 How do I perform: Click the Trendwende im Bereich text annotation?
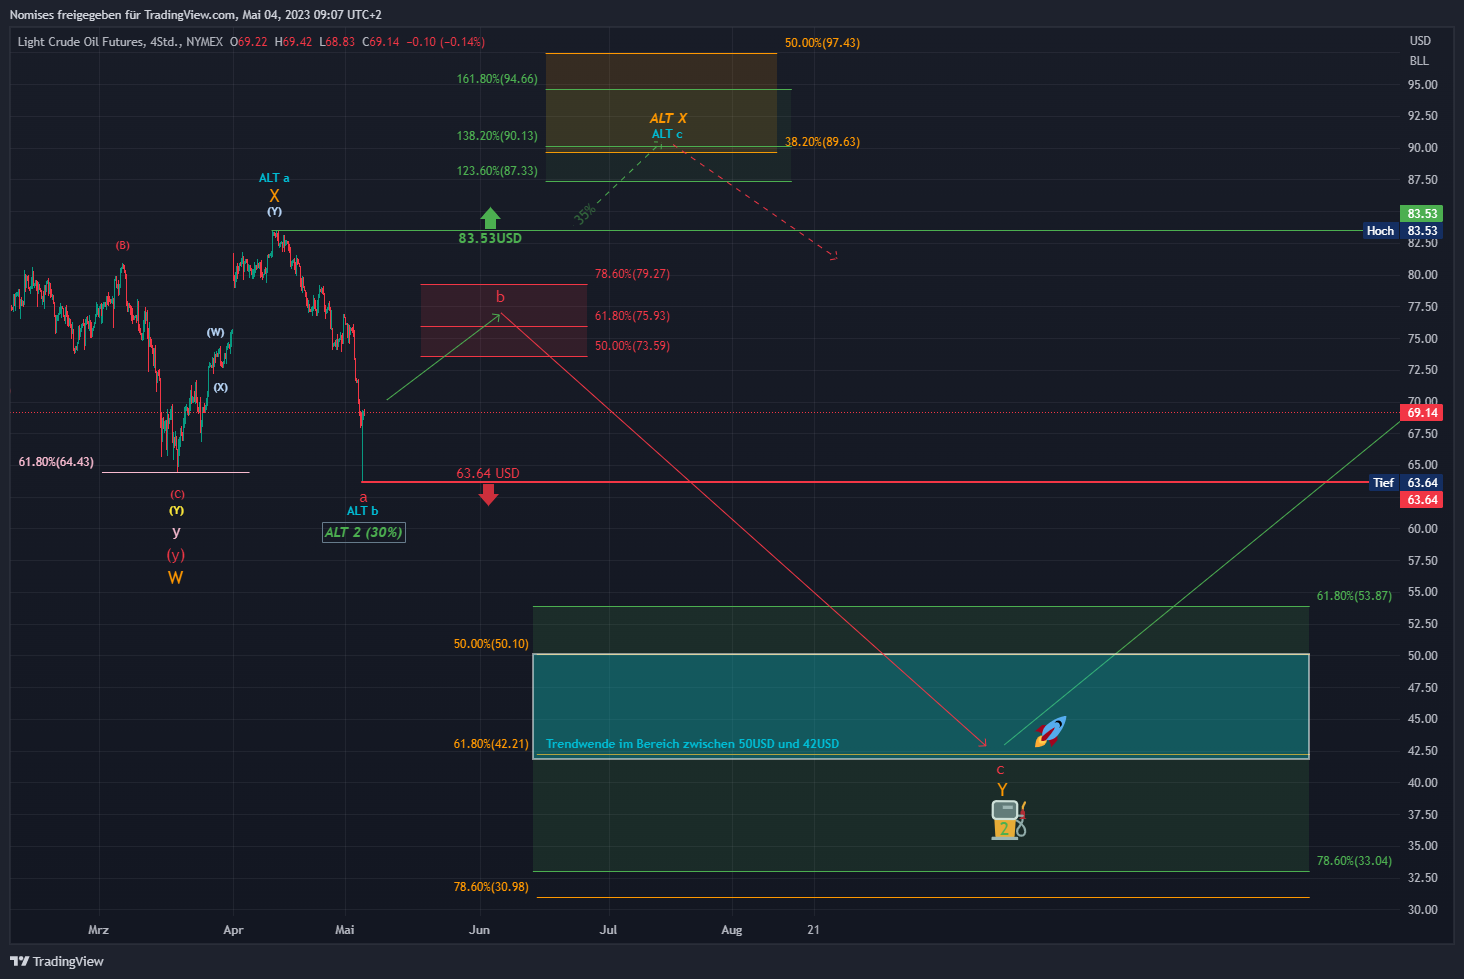click(692, 744)
